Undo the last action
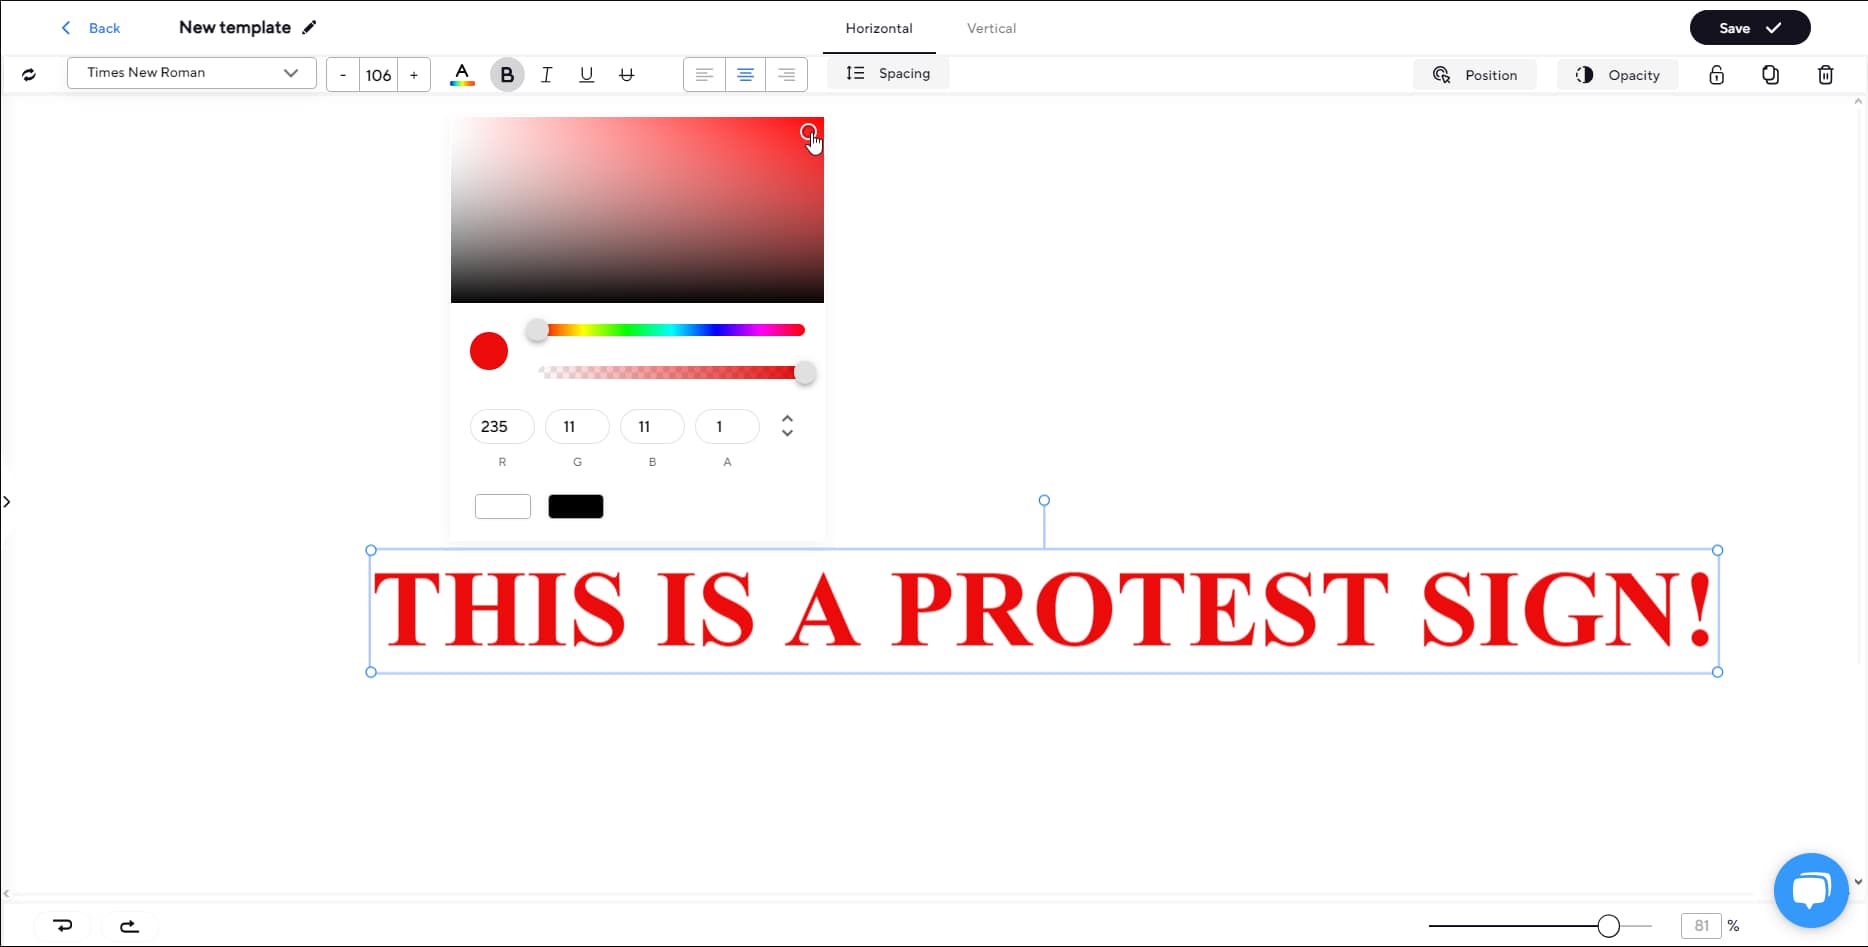This screenshot has width=1868, height=947. point(63,925)
